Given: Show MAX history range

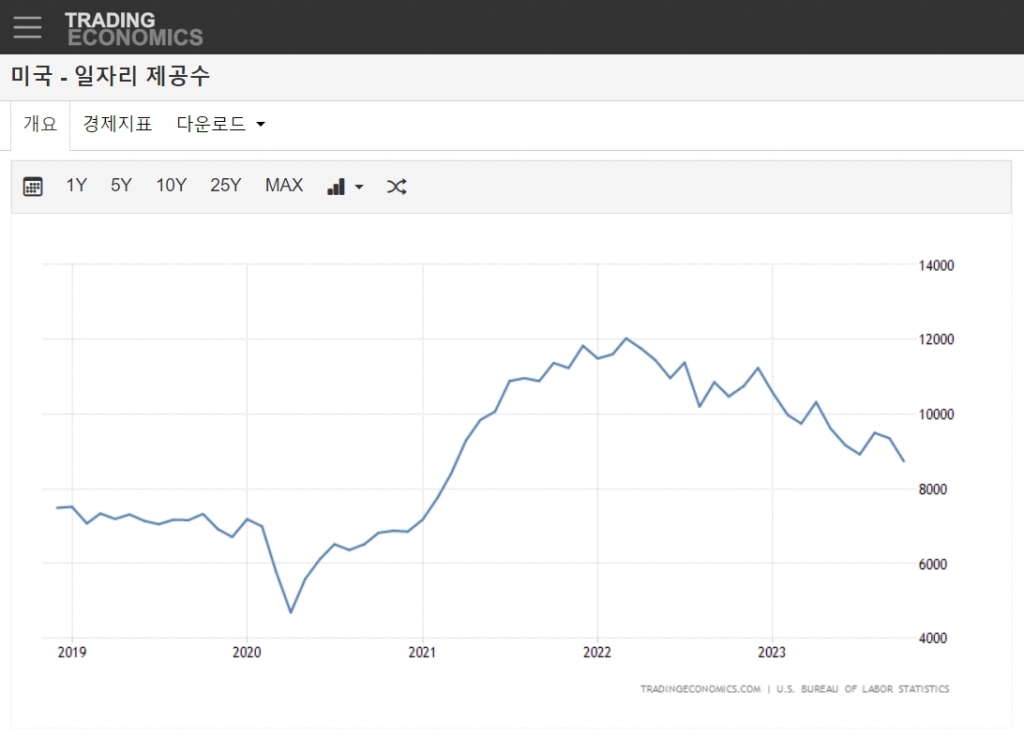Looking at the screenshot, I should coord(284,185).
